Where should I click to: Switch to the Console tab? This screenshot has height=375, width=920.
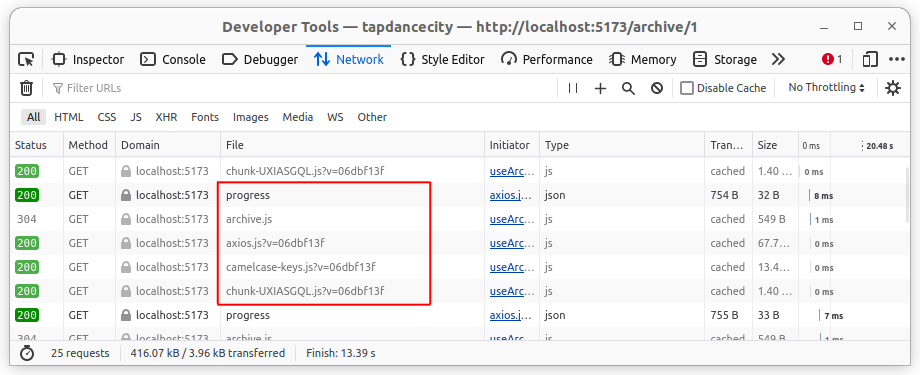(173, 59)
